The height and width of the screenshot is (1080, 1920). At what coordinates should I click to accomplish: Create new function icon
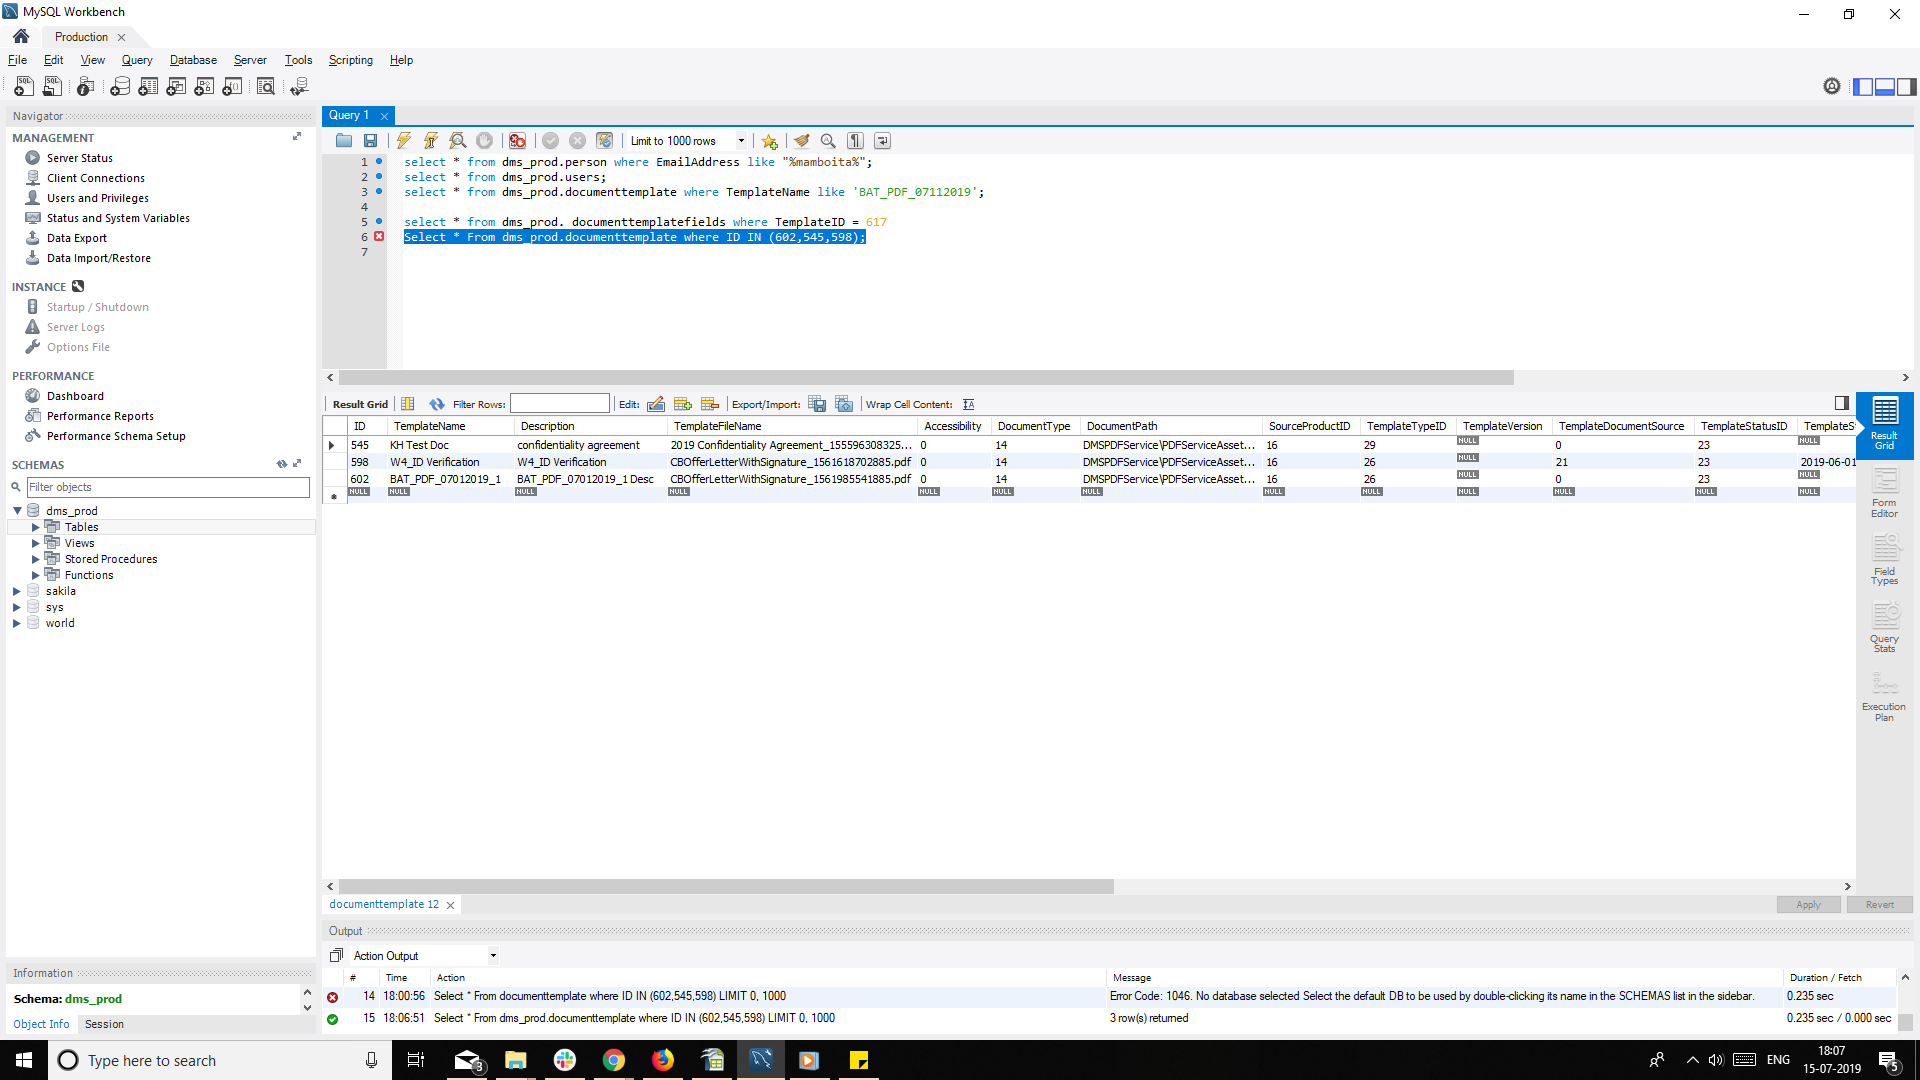232,87
